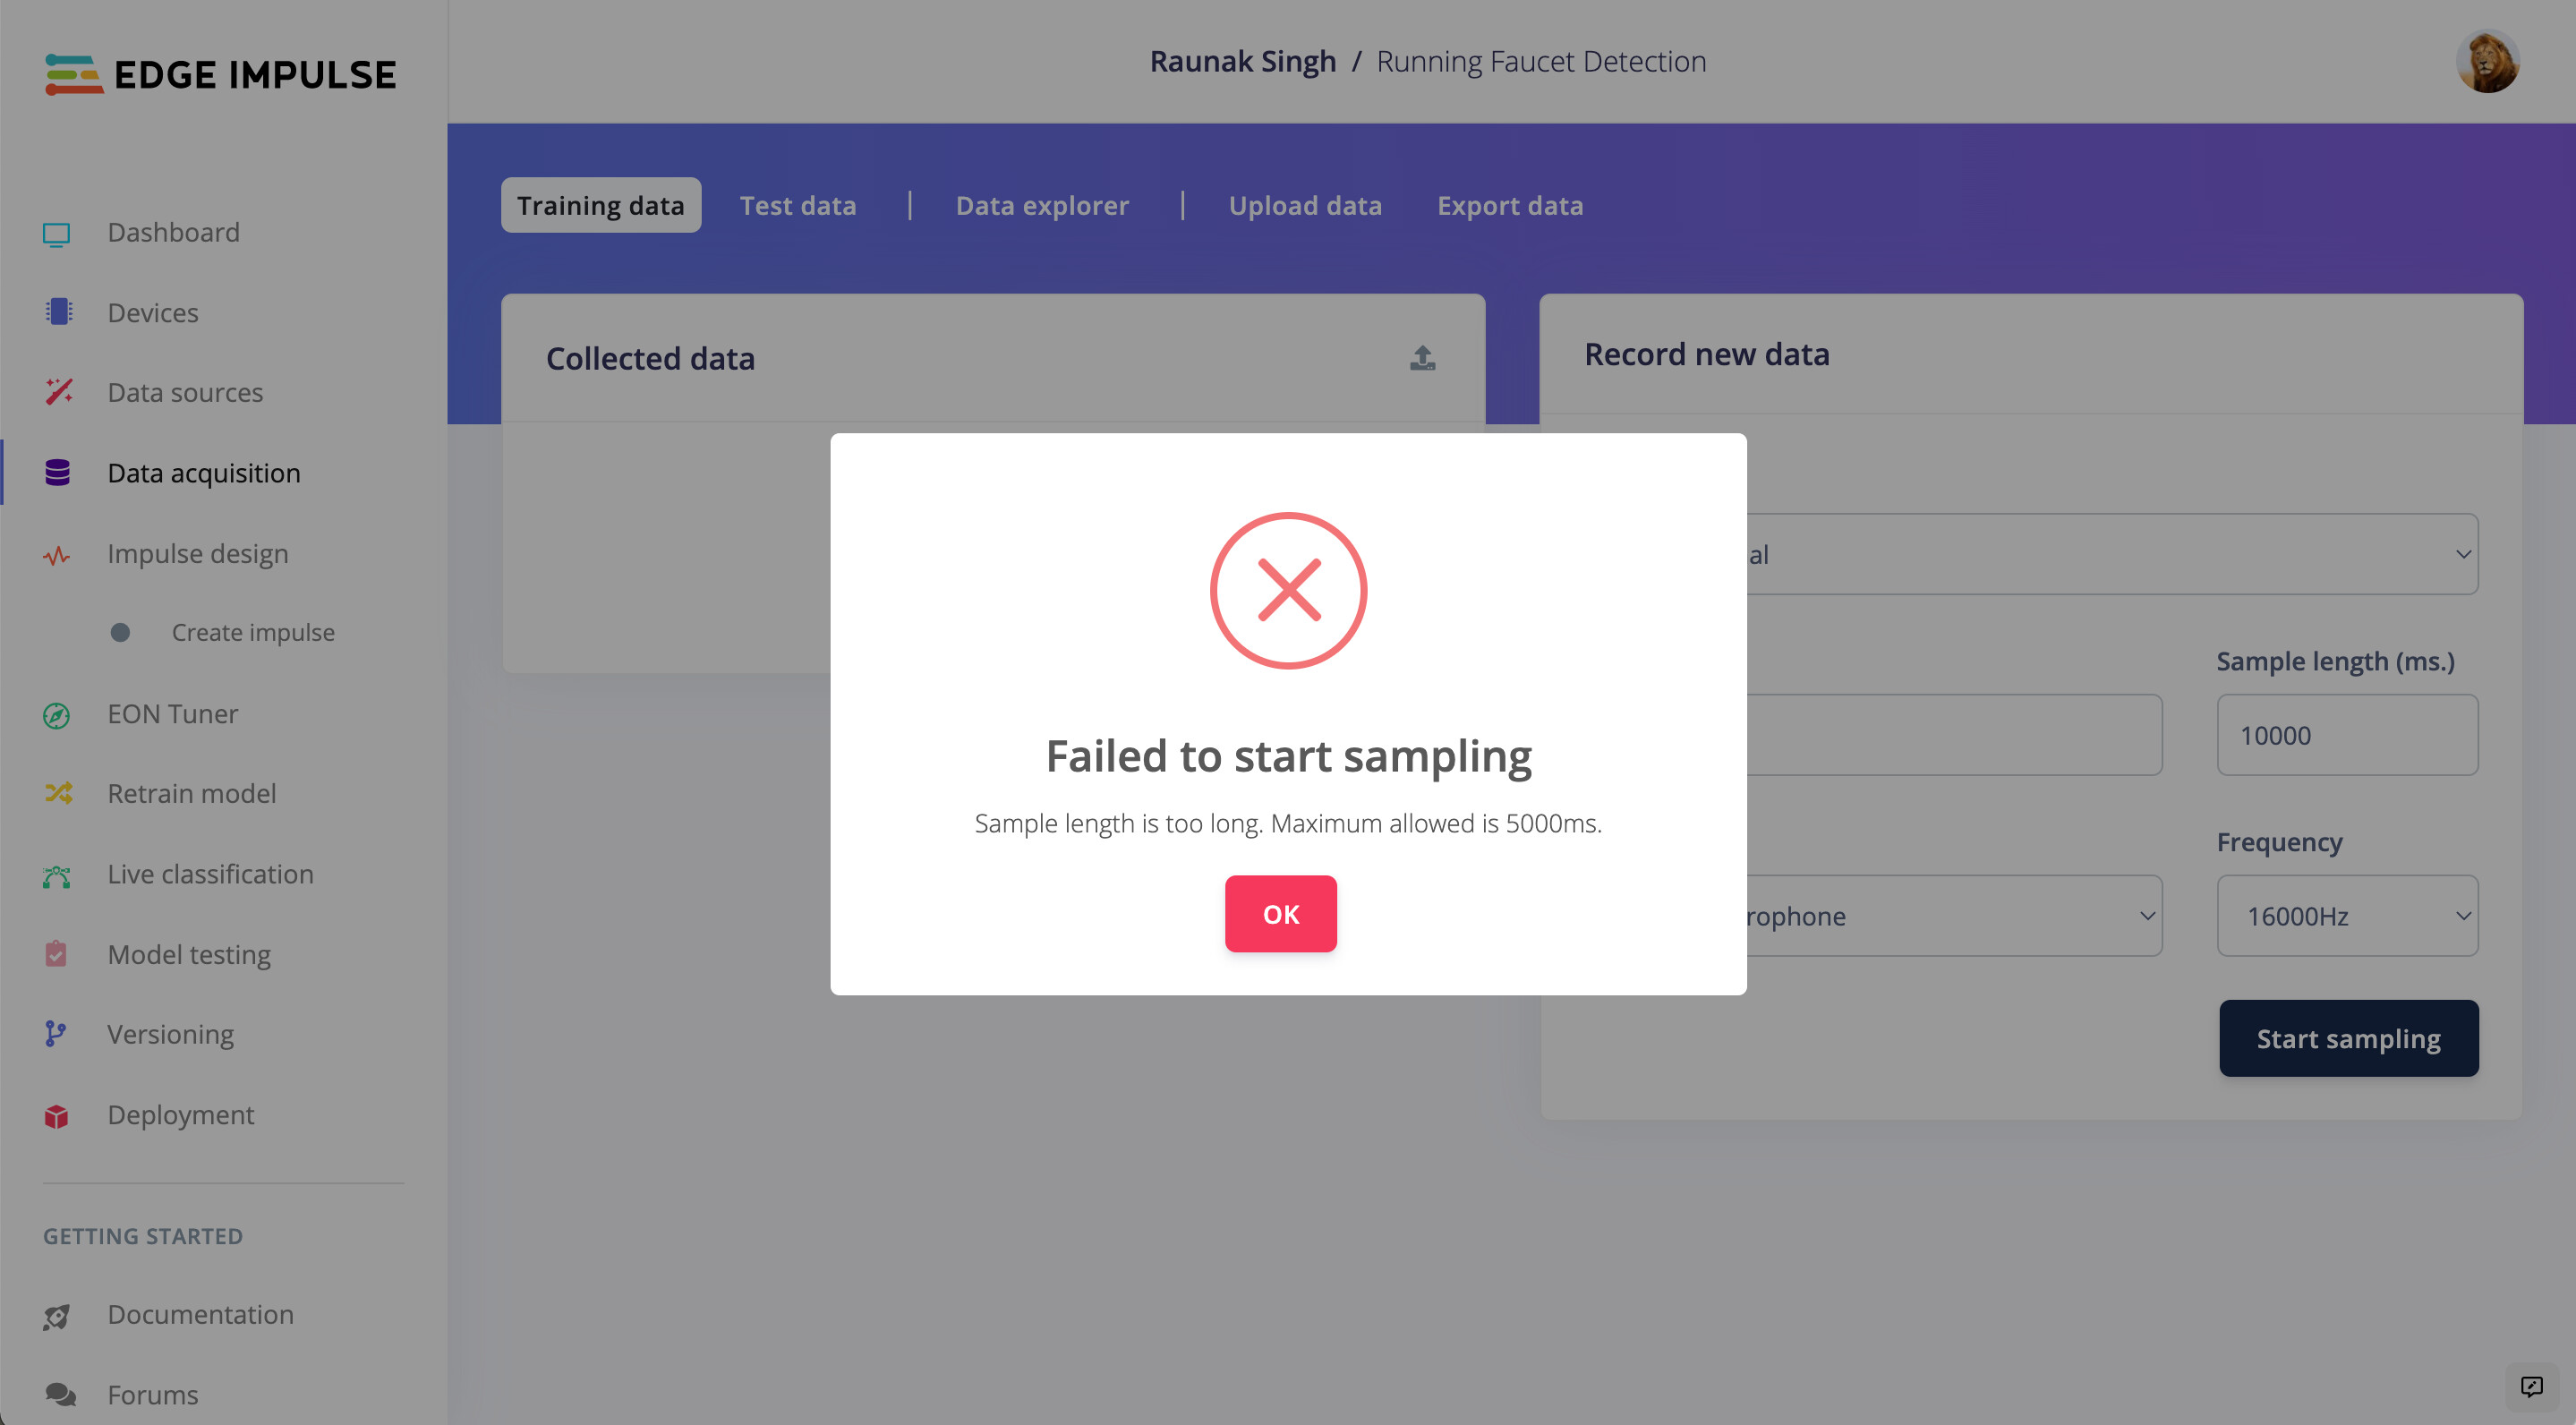
Task: Open the Frequency 16000Hz dropdown
Action: coord(2346,916)
